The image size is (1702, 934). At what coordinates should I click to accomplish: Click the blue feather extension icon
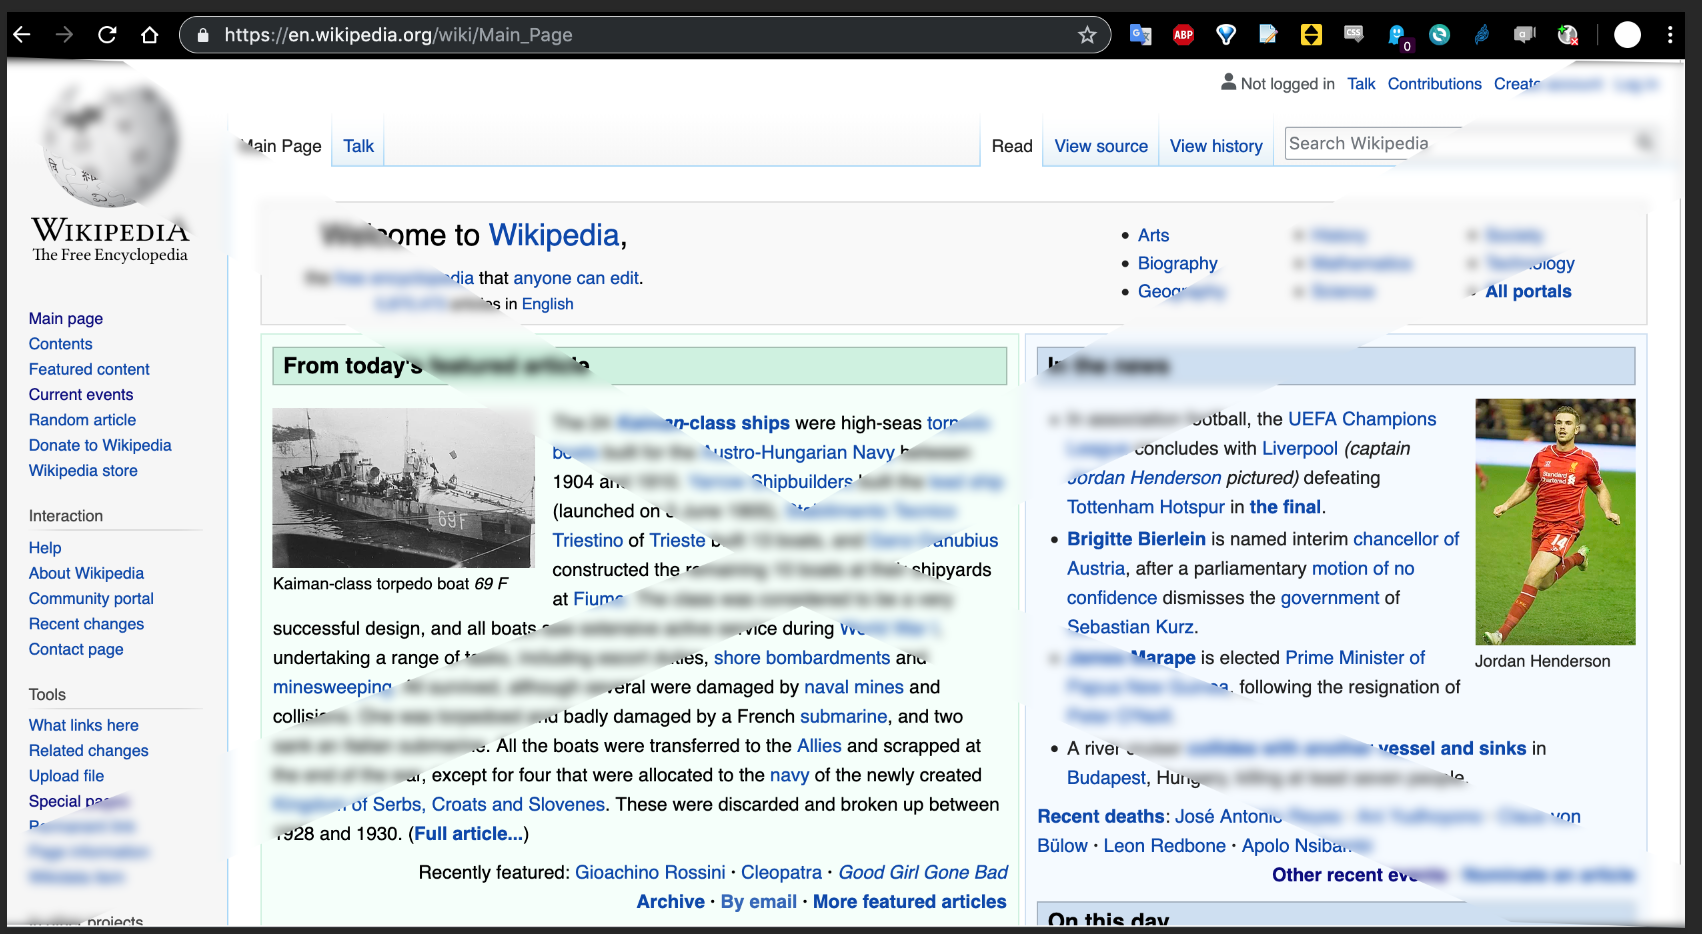[x=1482, y=35]
